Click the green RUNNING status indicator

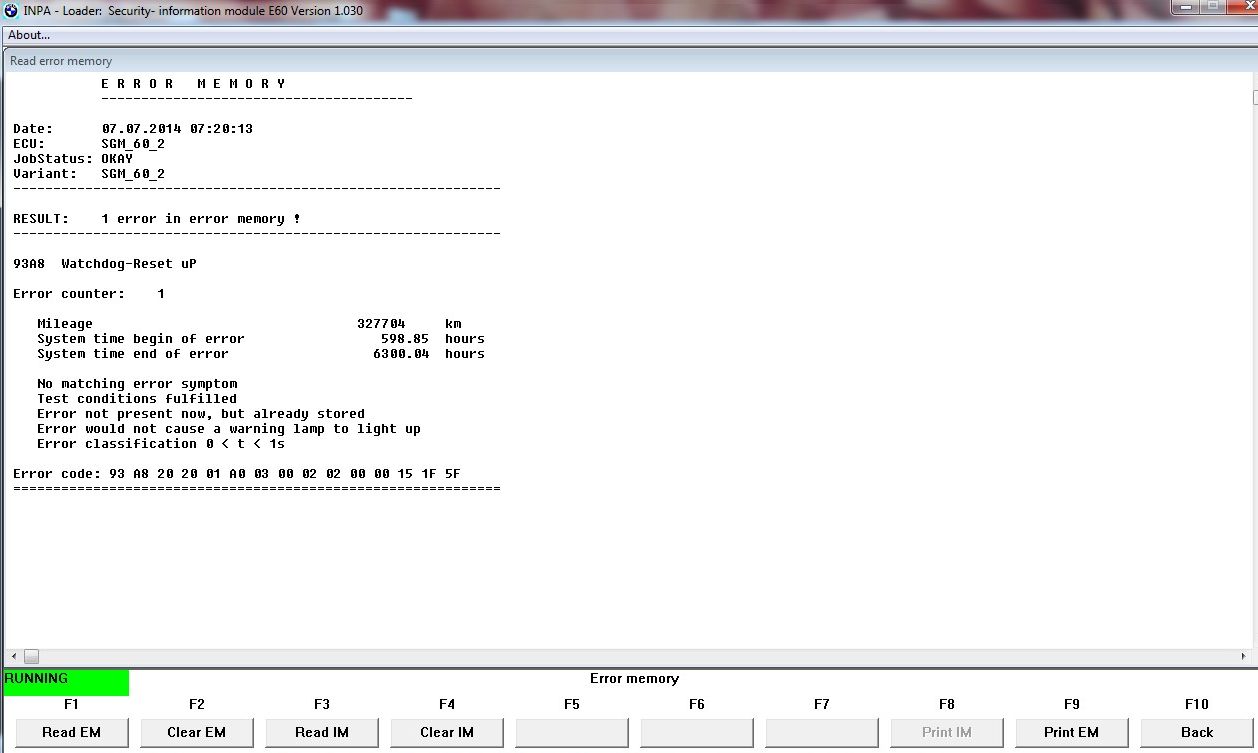click(x=66, y=682)
